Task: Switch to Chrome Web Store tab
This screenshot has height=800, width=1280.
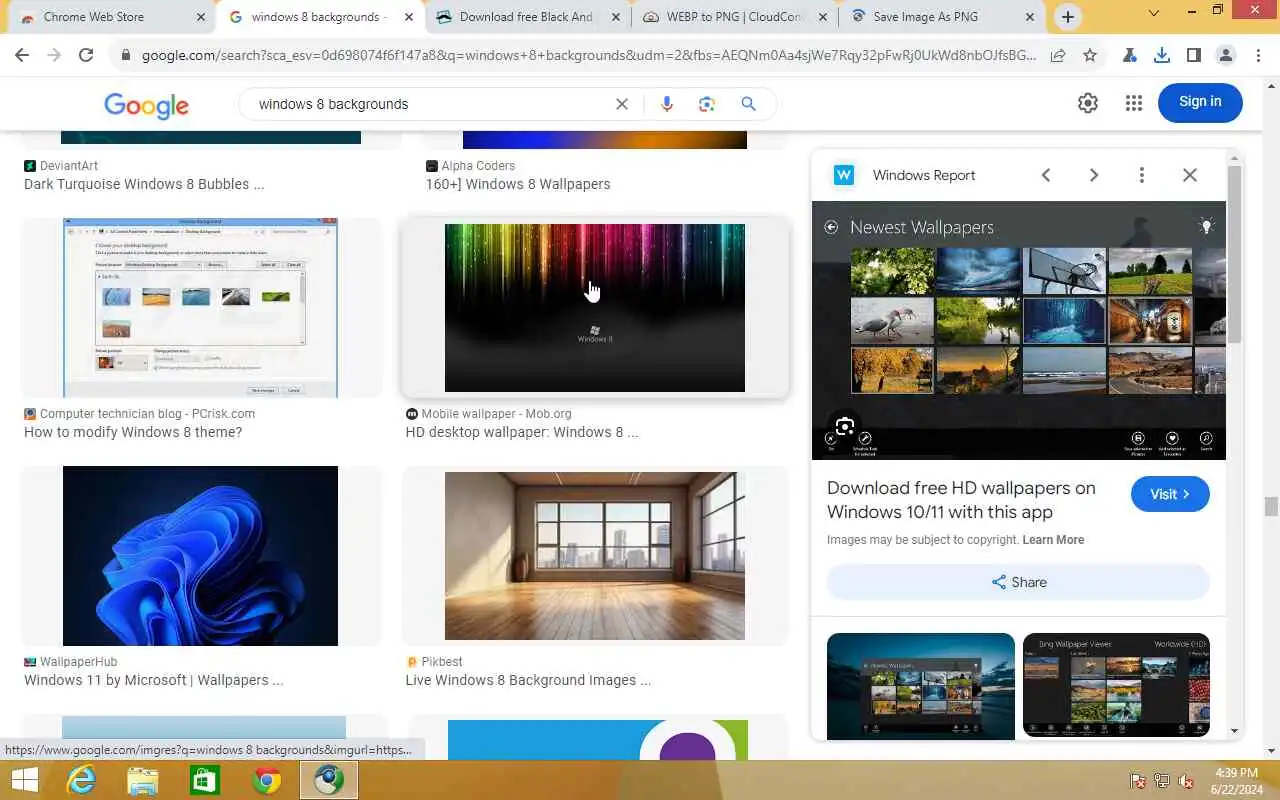Action: 112,17
